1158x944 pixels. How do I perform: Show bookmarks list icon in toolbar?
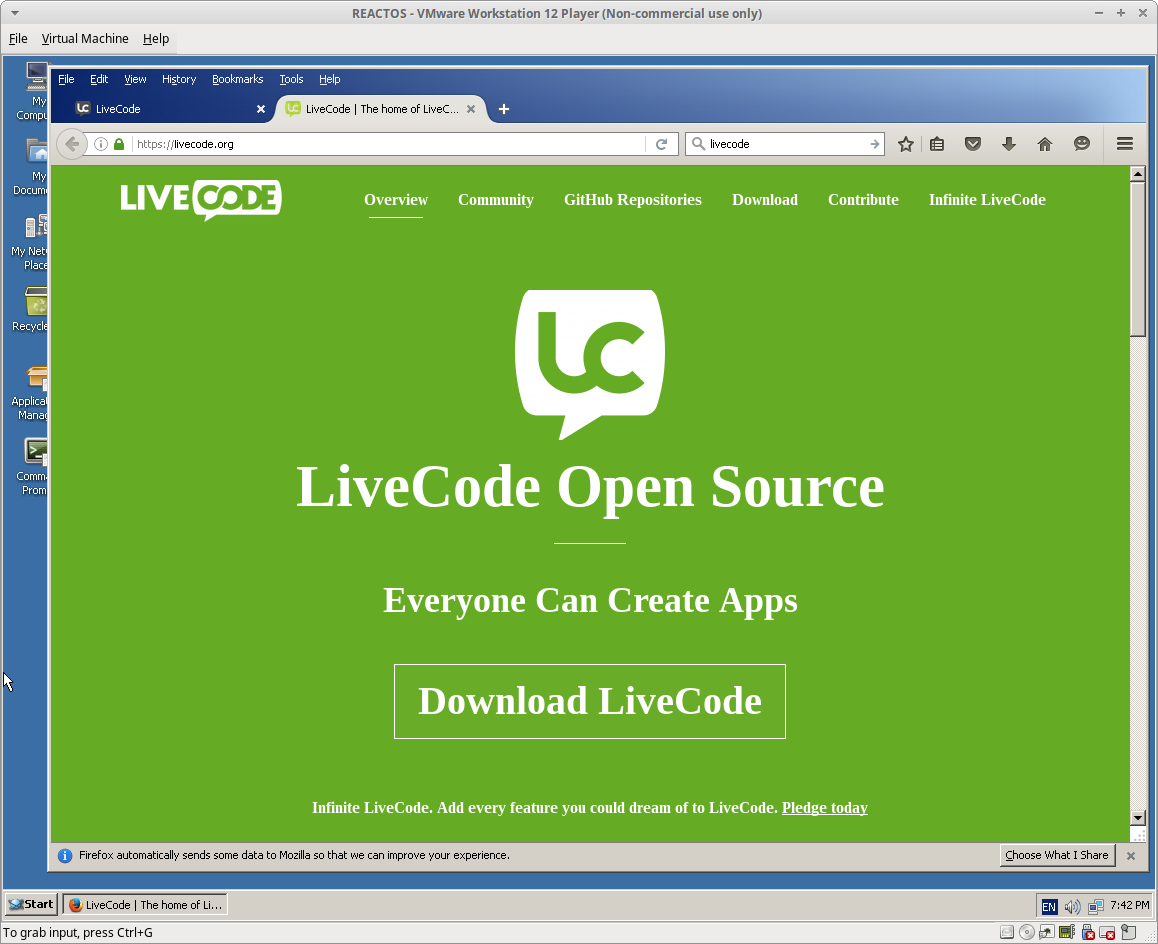(x=937, y=144)
